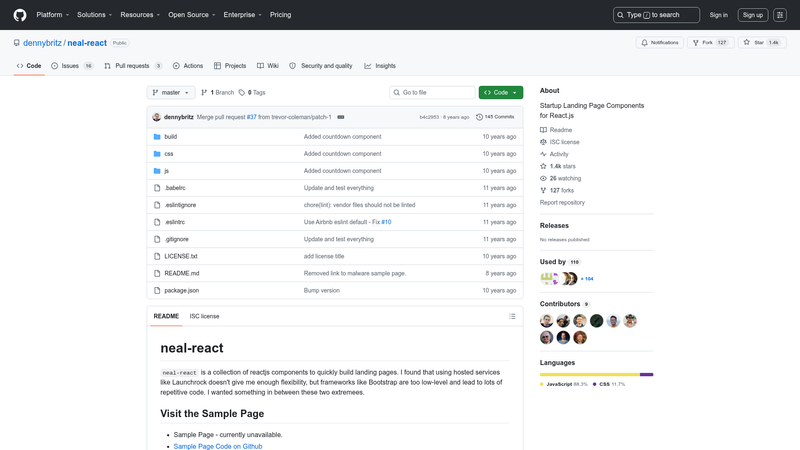
Task: Open the green Code dropdown button
Action: 501,92
